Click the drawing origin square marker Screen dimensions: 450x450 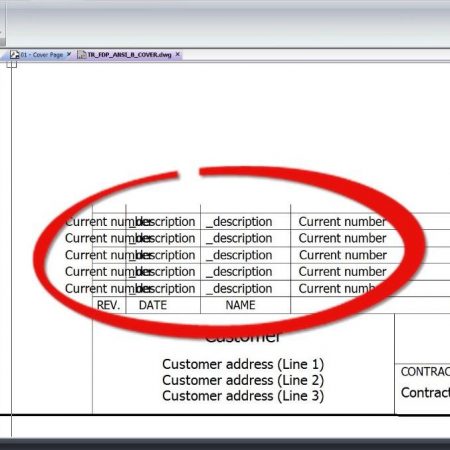(x=12, y=64)
